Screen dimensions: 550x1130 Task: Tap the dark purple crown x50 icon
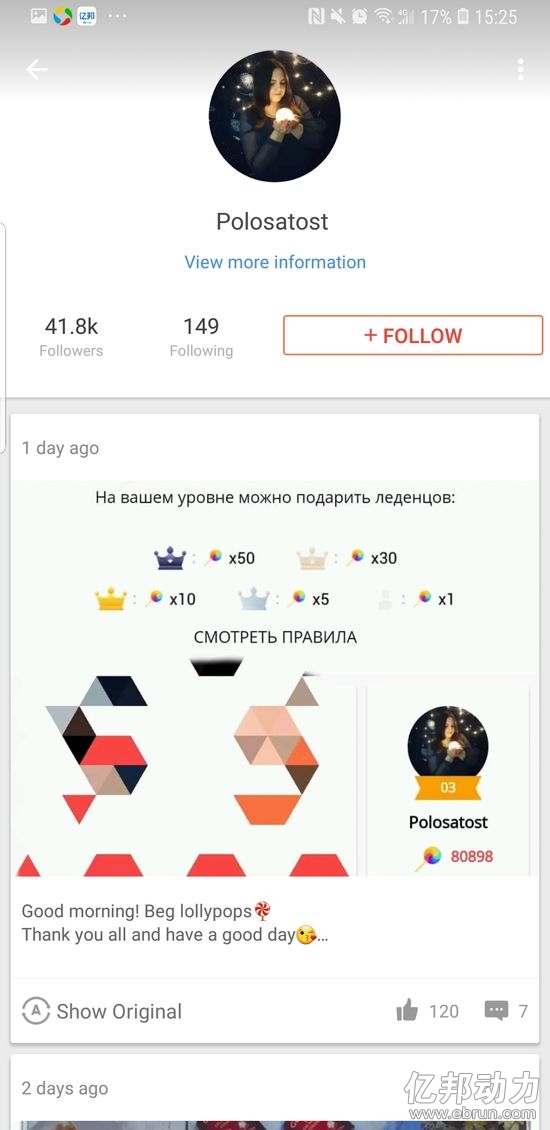(x=170, y=559)
